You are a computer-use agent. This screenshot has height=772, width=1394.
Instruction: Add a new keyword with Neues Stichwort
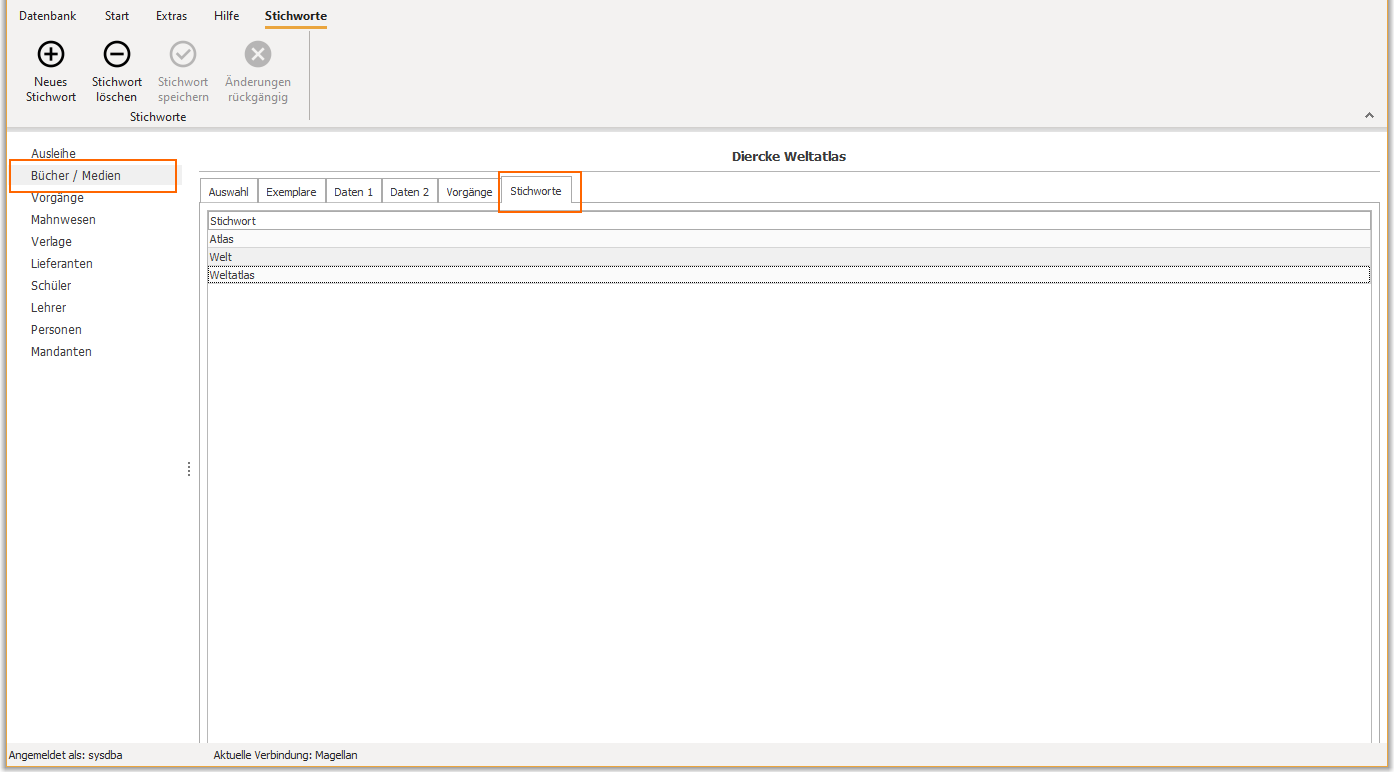pos(51,70)
